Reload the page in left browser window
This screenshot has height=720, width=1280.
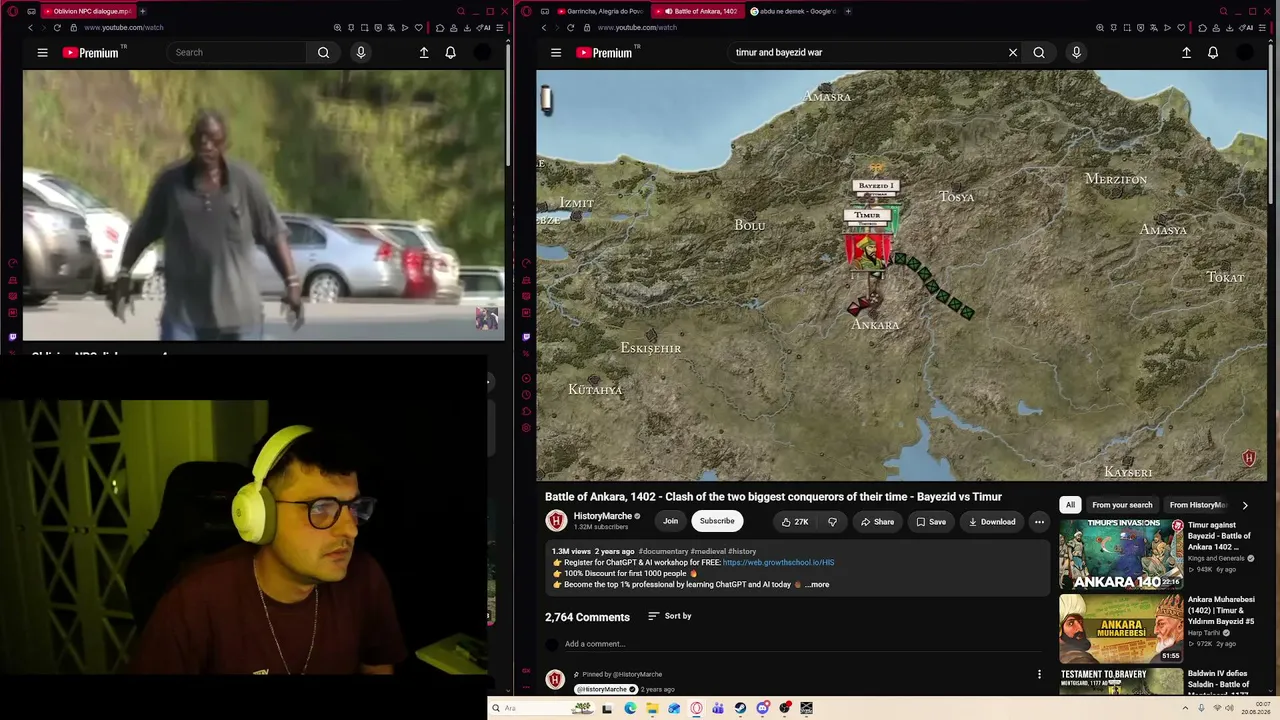point(57,28)
